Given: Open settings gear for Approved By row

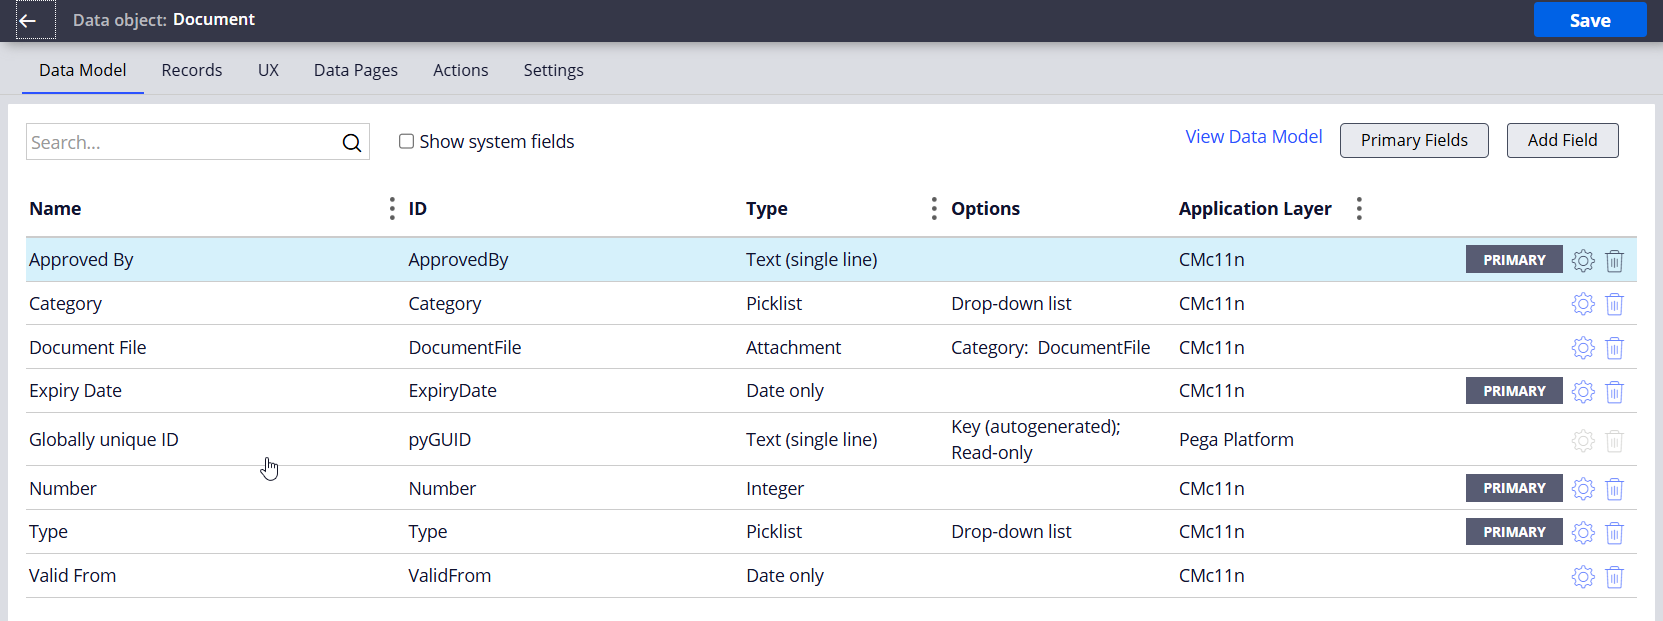Looking at the screenshot, I should [1582, 261].
